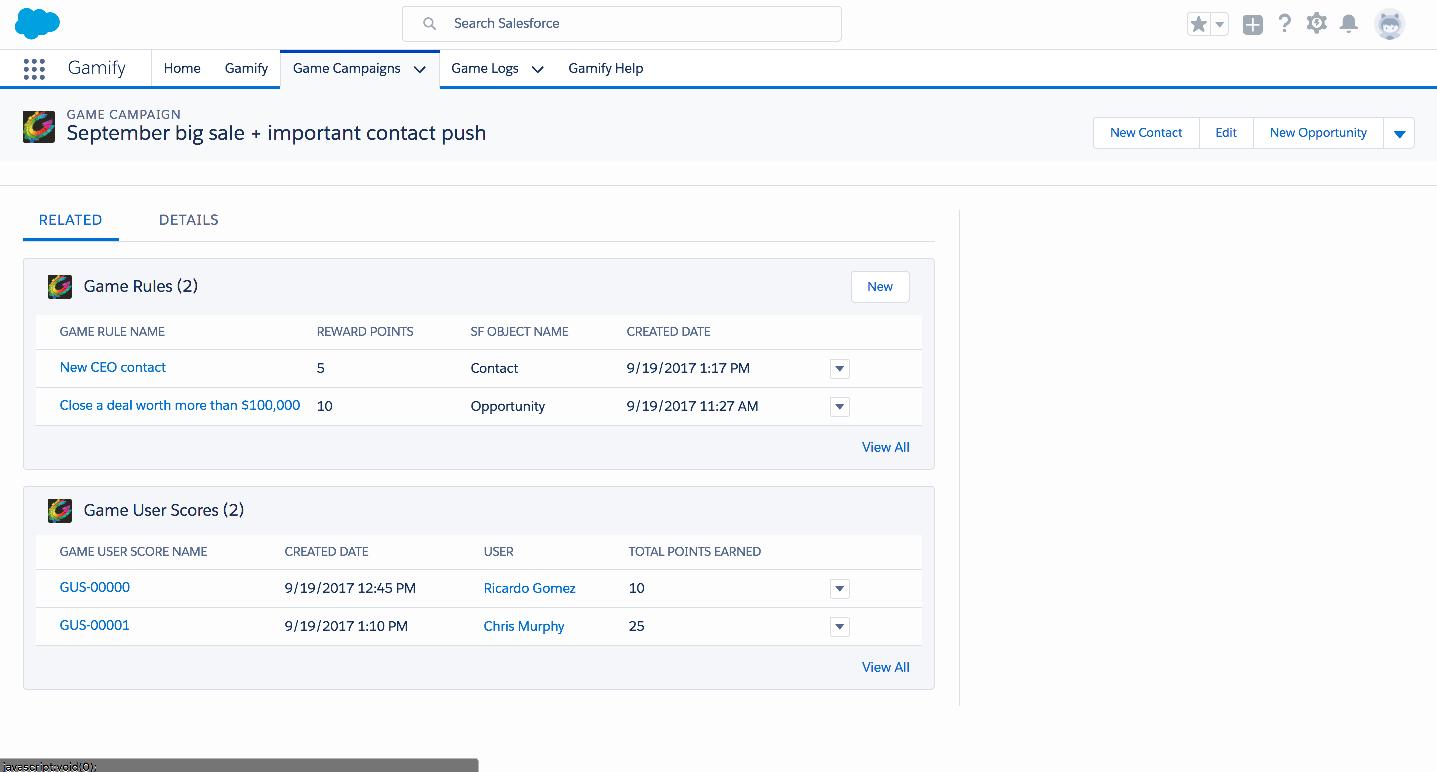Open the favorites list dropdown arrow
Image resolution: width=1437 pixels, height=772 pixels.
tap(1220, 25)
